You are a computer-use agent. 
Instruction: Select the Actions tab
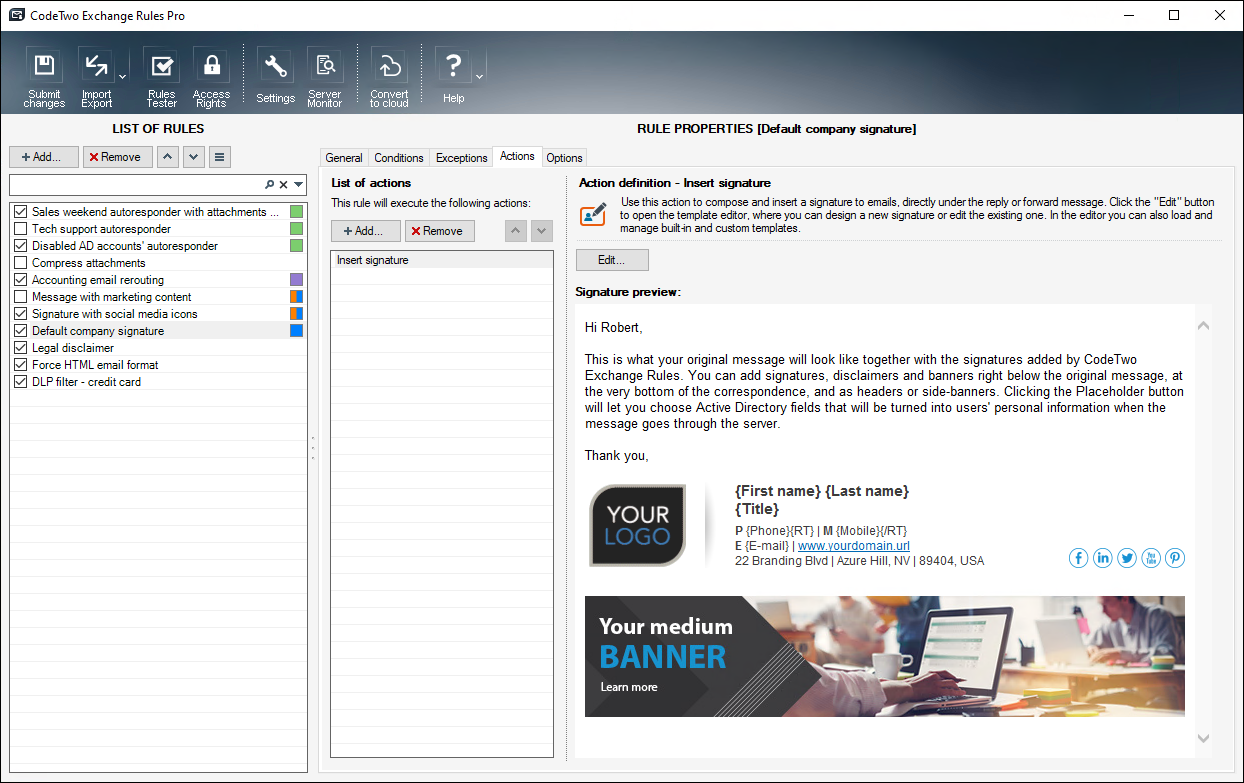tap(517, 156)
